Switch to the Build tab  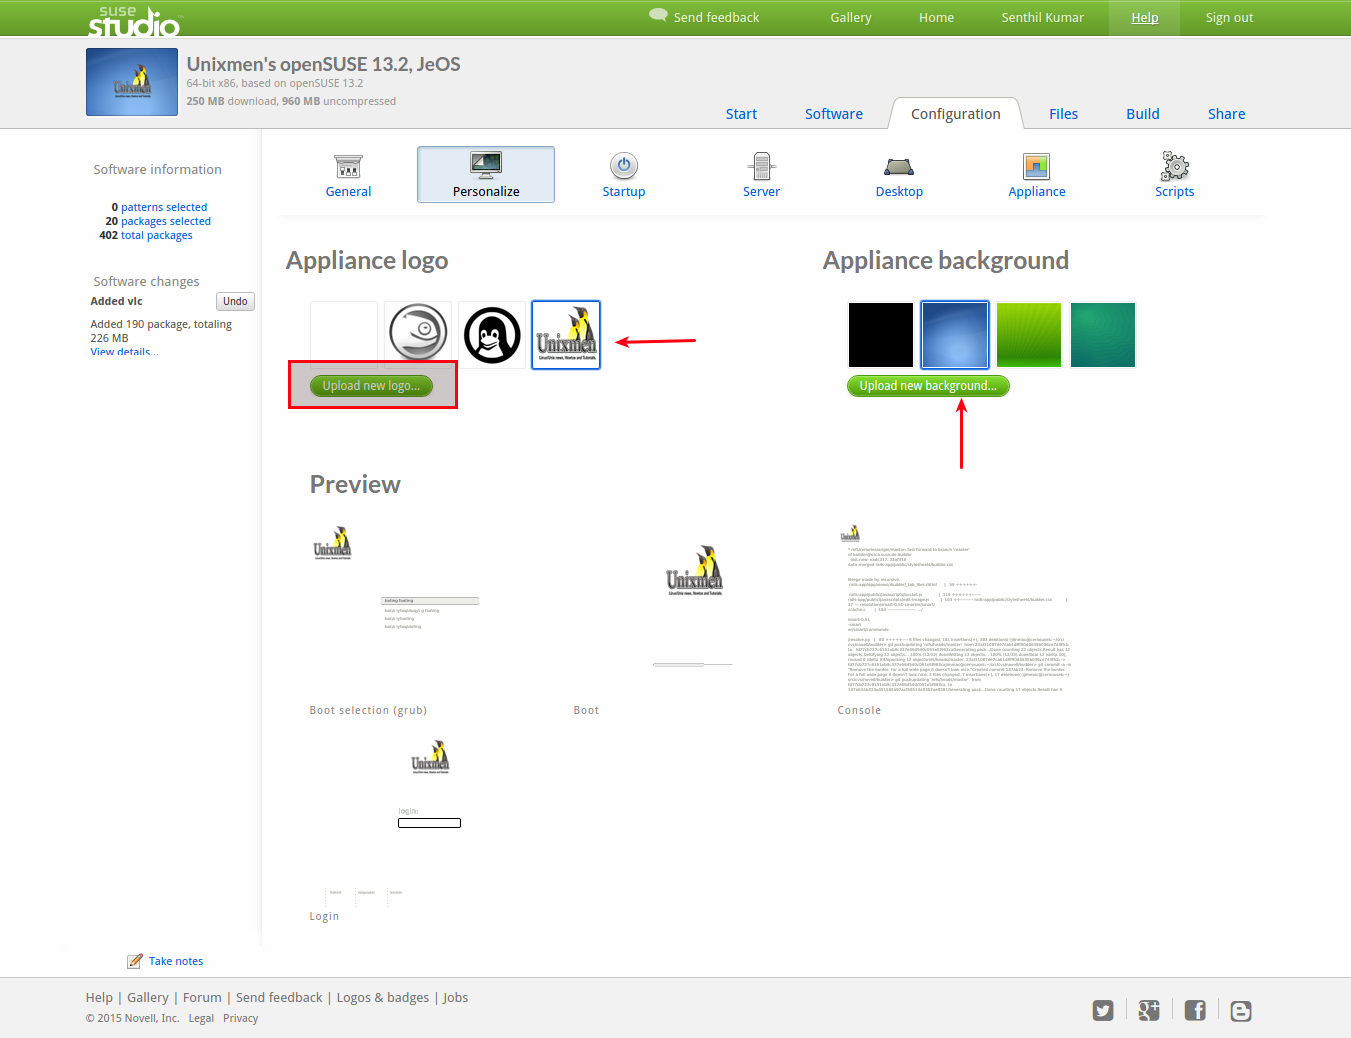[1143, 114]
